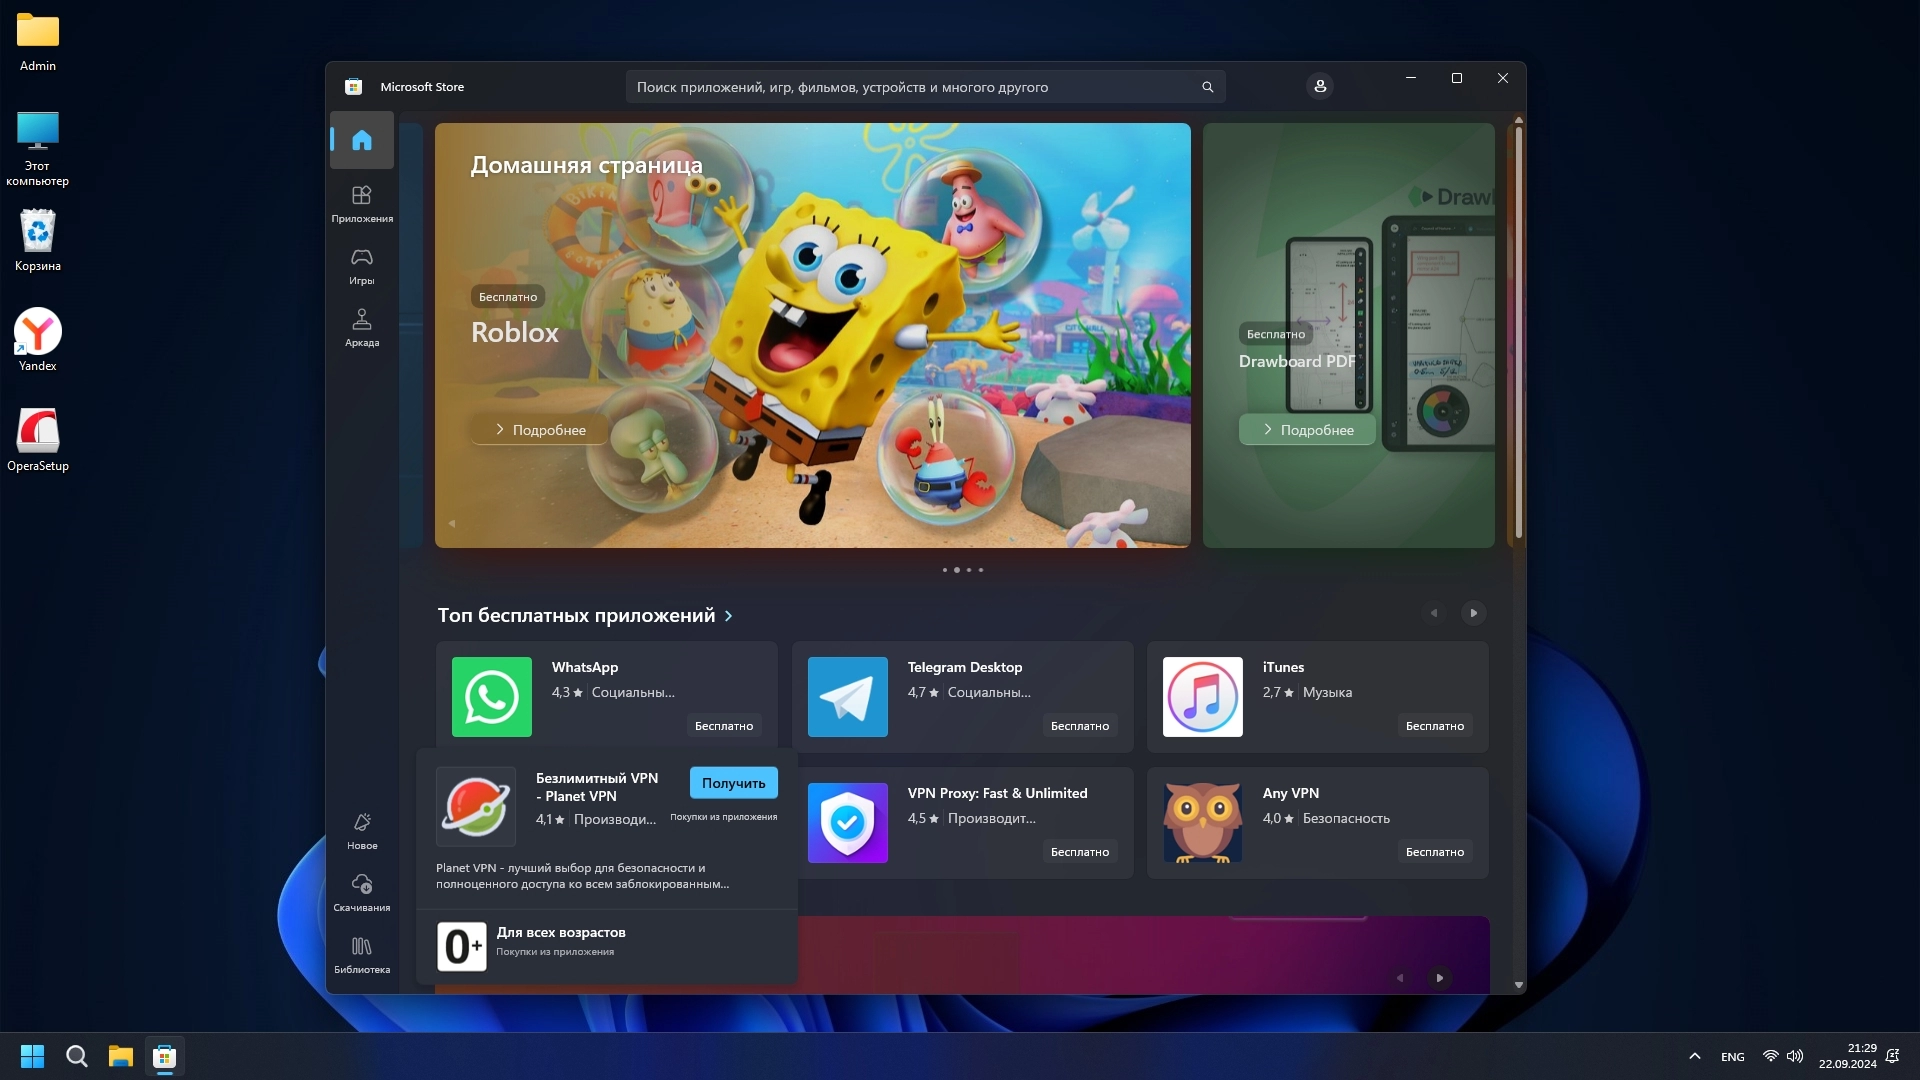
Task: Click the search magnifier icon in Store
Action: tap(1207, 87)
